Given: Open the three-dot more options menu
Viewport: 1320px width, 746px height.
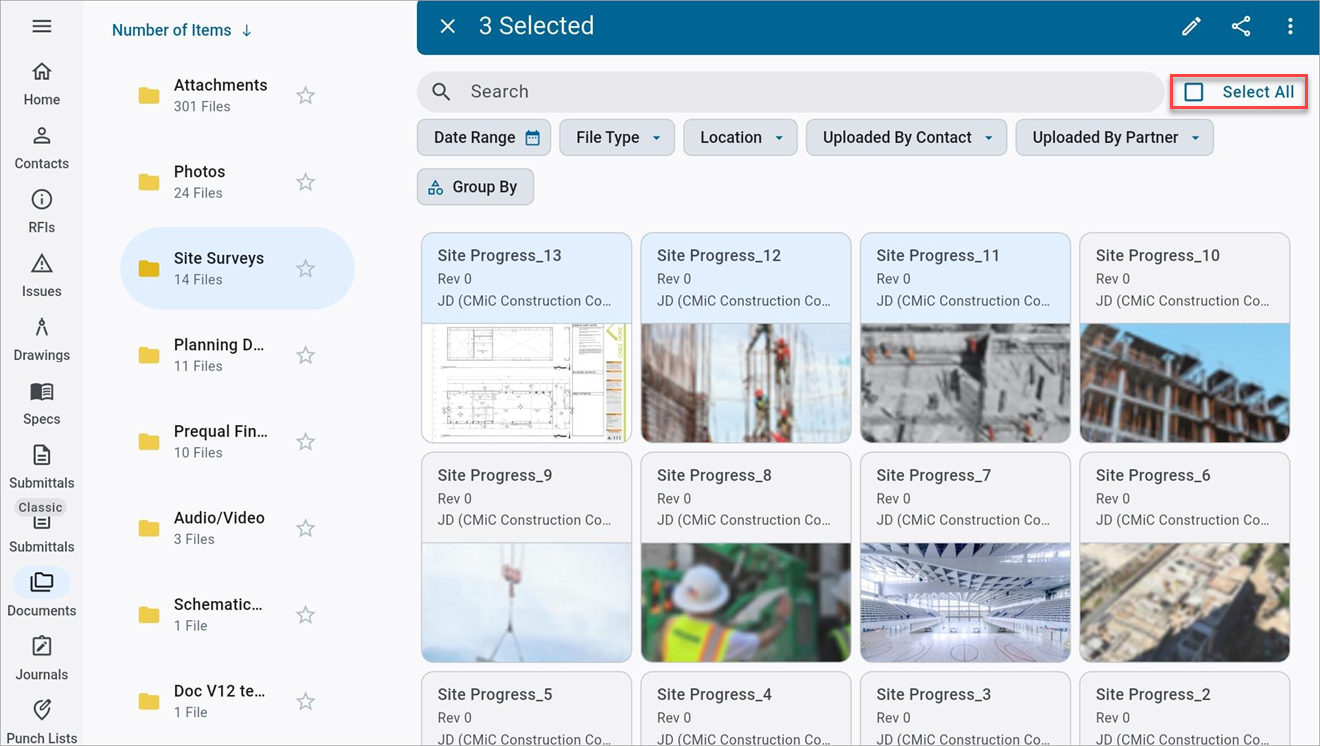Looking at the screenshot, I should click(x=1290, y=27).
